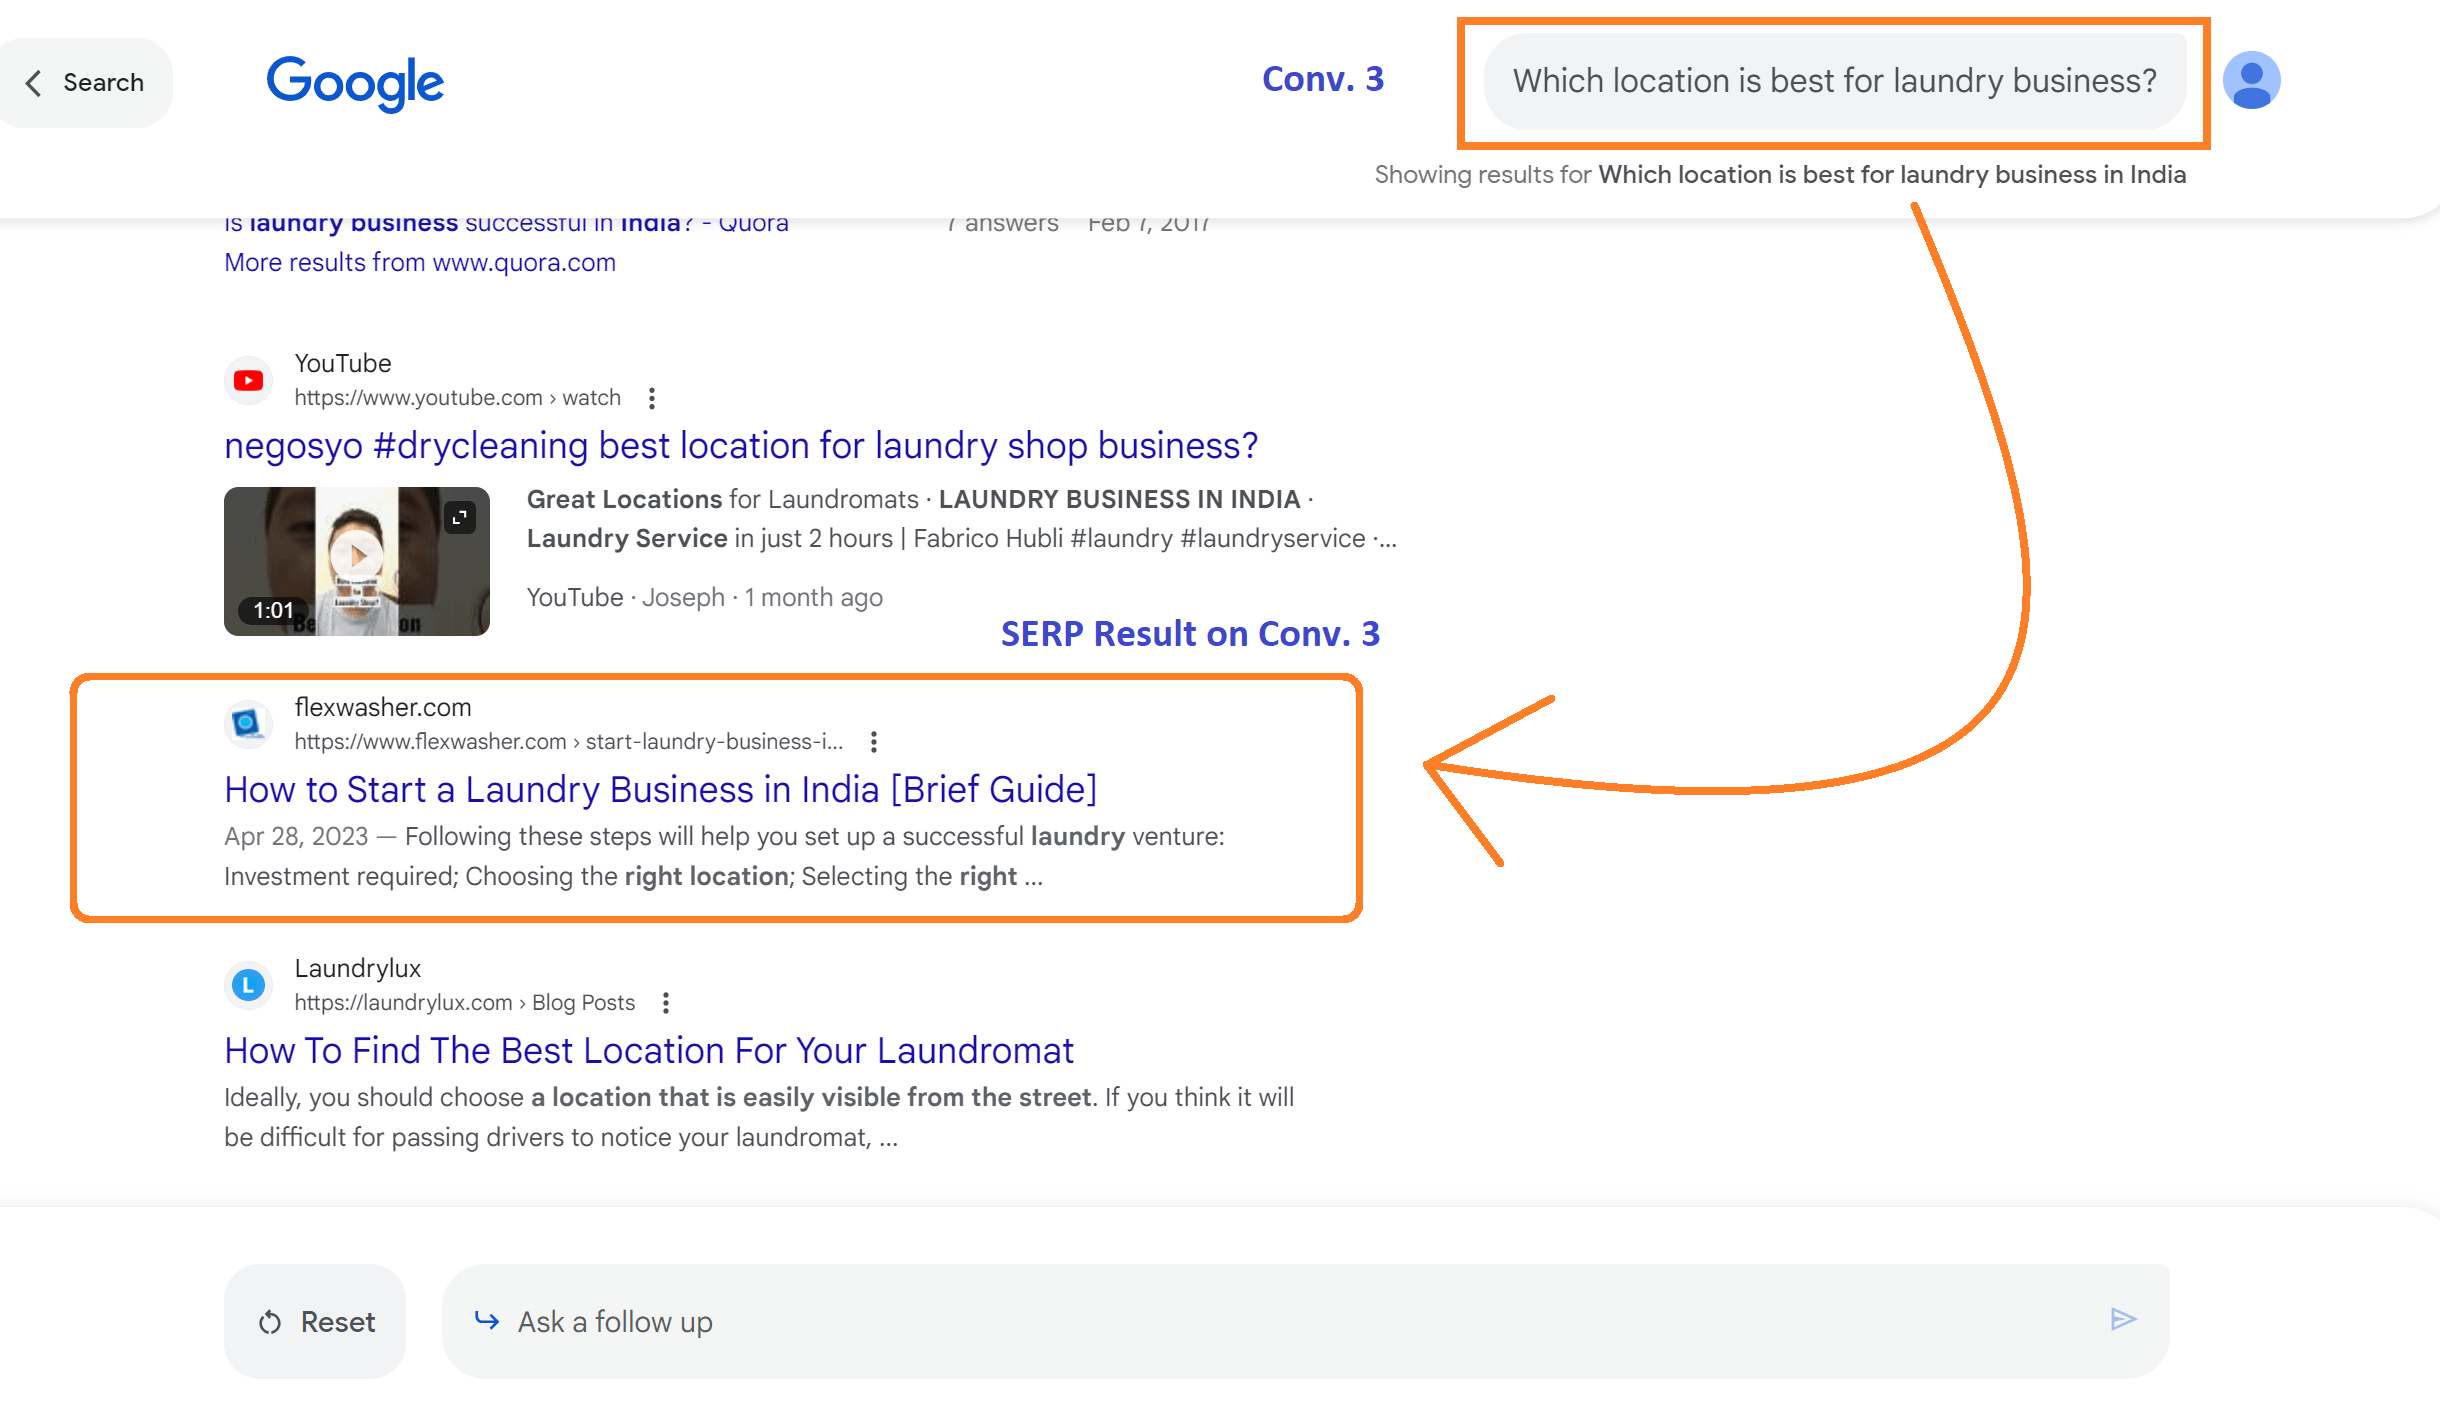Open the Google logo homepage
Screen dimensions: 2440x1405
355,84
